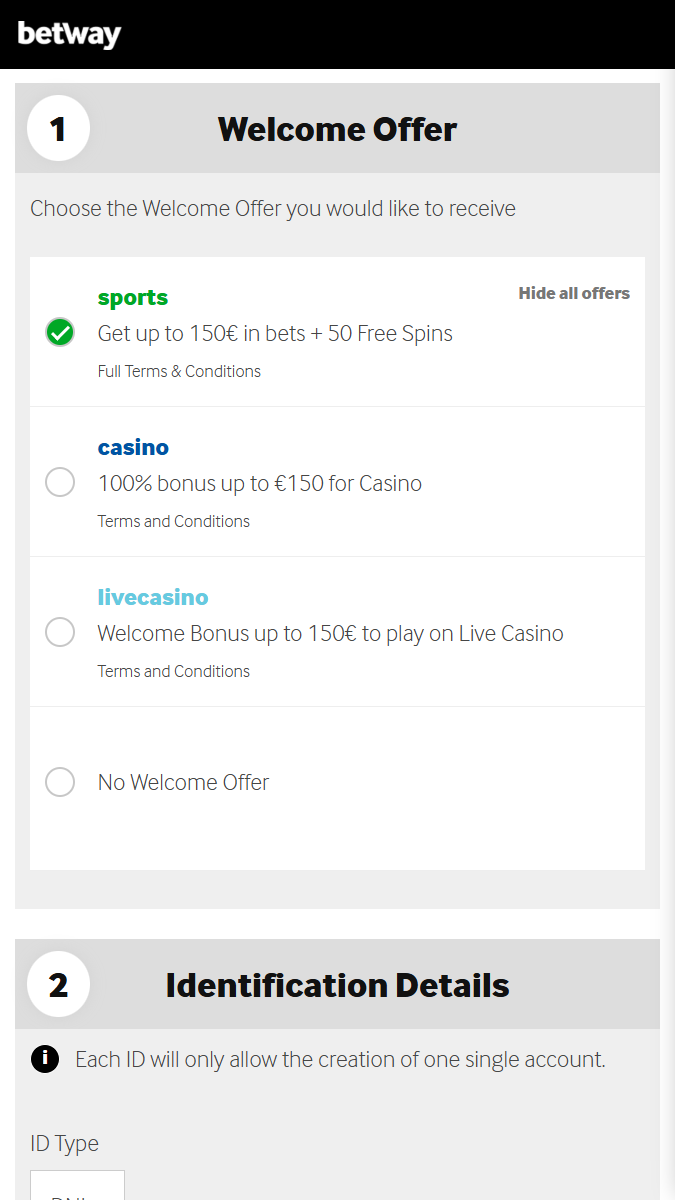Click the No Welcome Offer label text
Image resolution: width=675 pixels, height=1200 pixels.
(x=183, y=782)
